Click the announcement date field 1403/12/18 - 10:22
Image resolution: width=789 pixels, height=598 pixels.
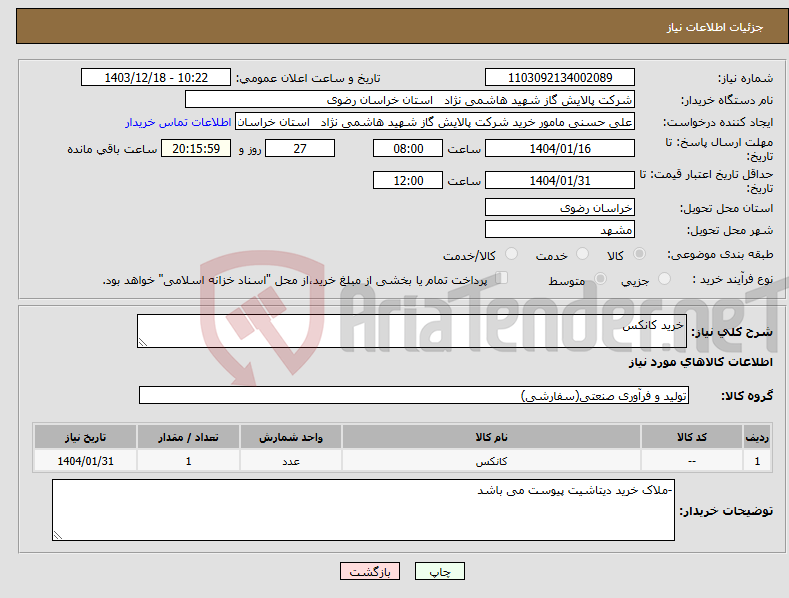(155, 78)
